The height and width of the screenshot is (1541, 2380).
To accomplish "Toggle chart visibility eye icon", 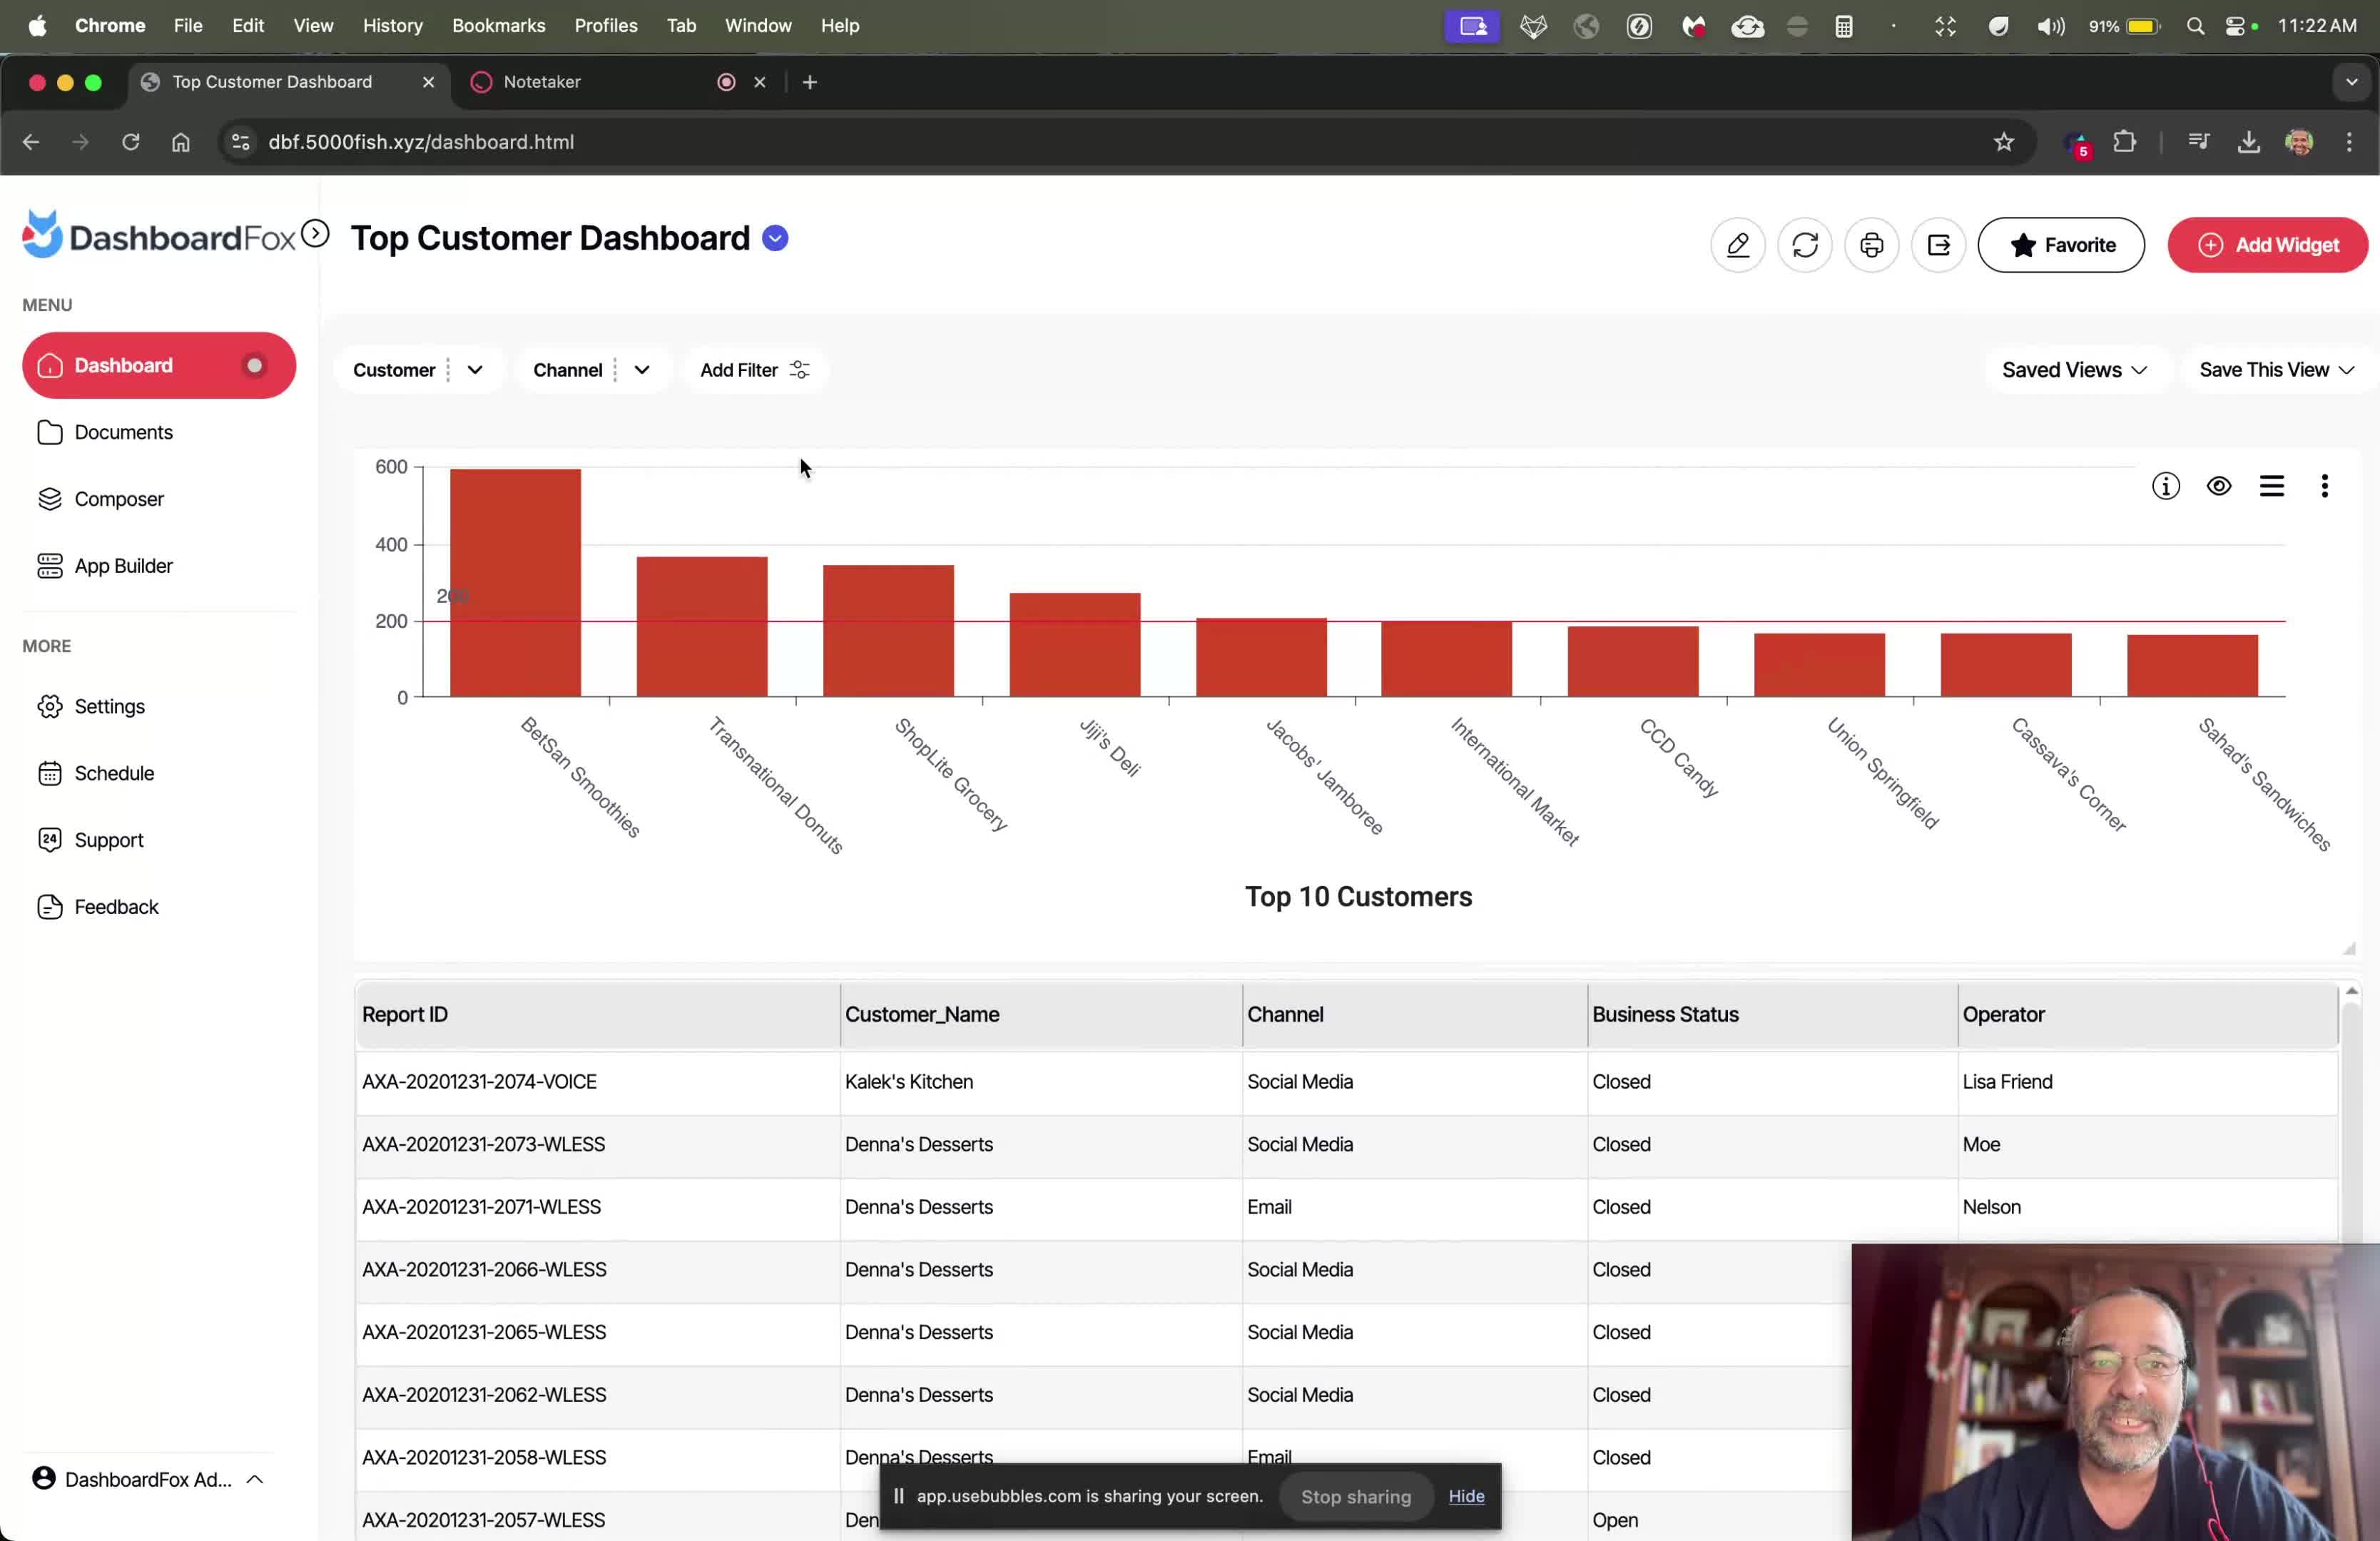I will (x=2218, y=486).
